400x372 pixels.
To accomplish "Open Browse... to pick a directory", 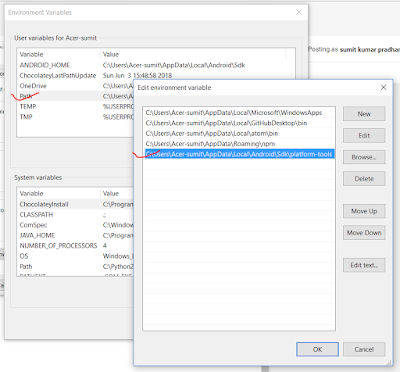I will 364,157.
